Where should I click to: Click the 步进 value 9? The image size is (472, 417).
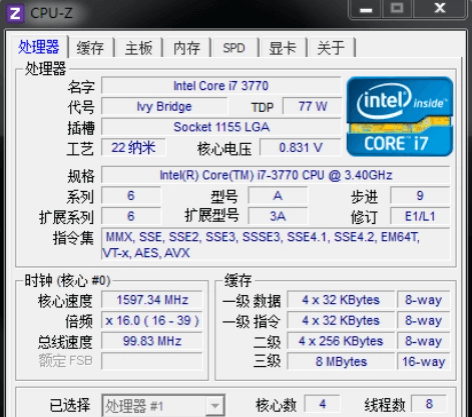[x=420, y=196]
